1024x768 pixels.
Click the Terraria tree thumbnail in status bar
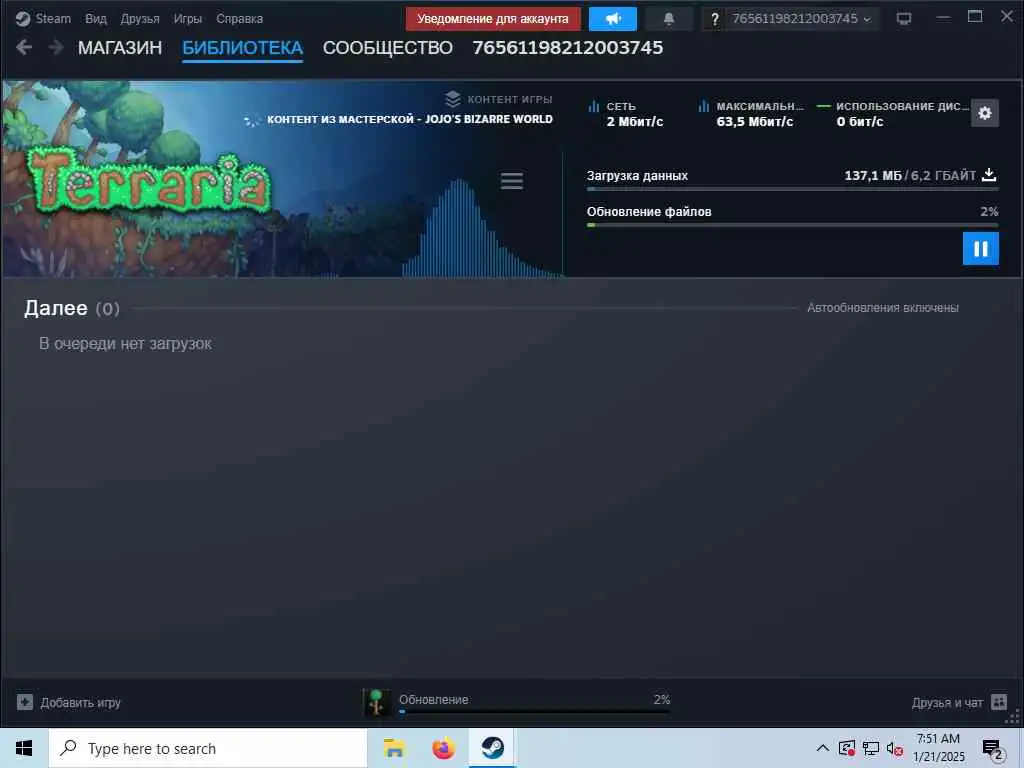pos(376,703)
